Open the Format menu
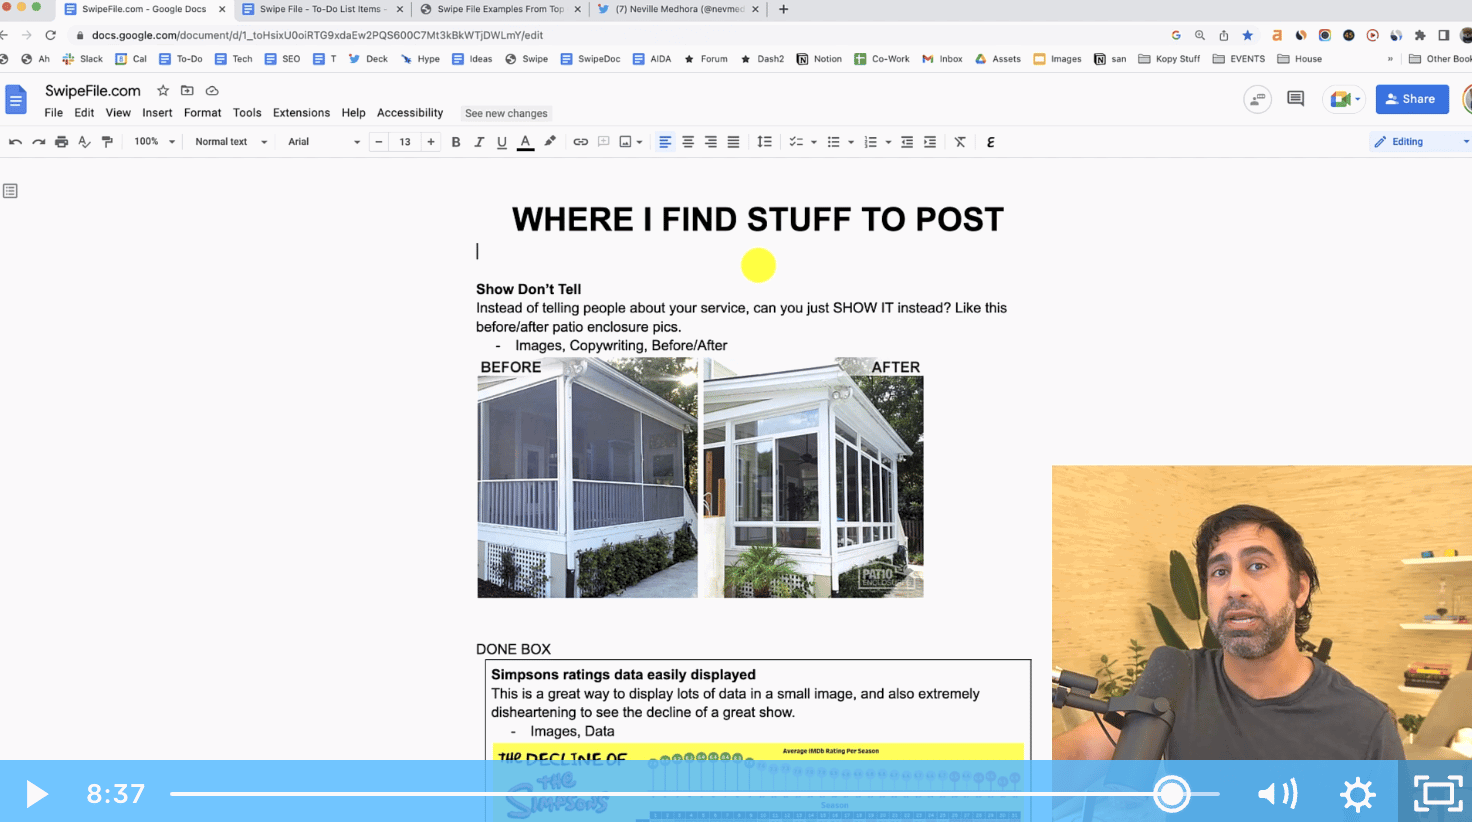This screenshot has width=1472, height=822. [x=203, y=113]
